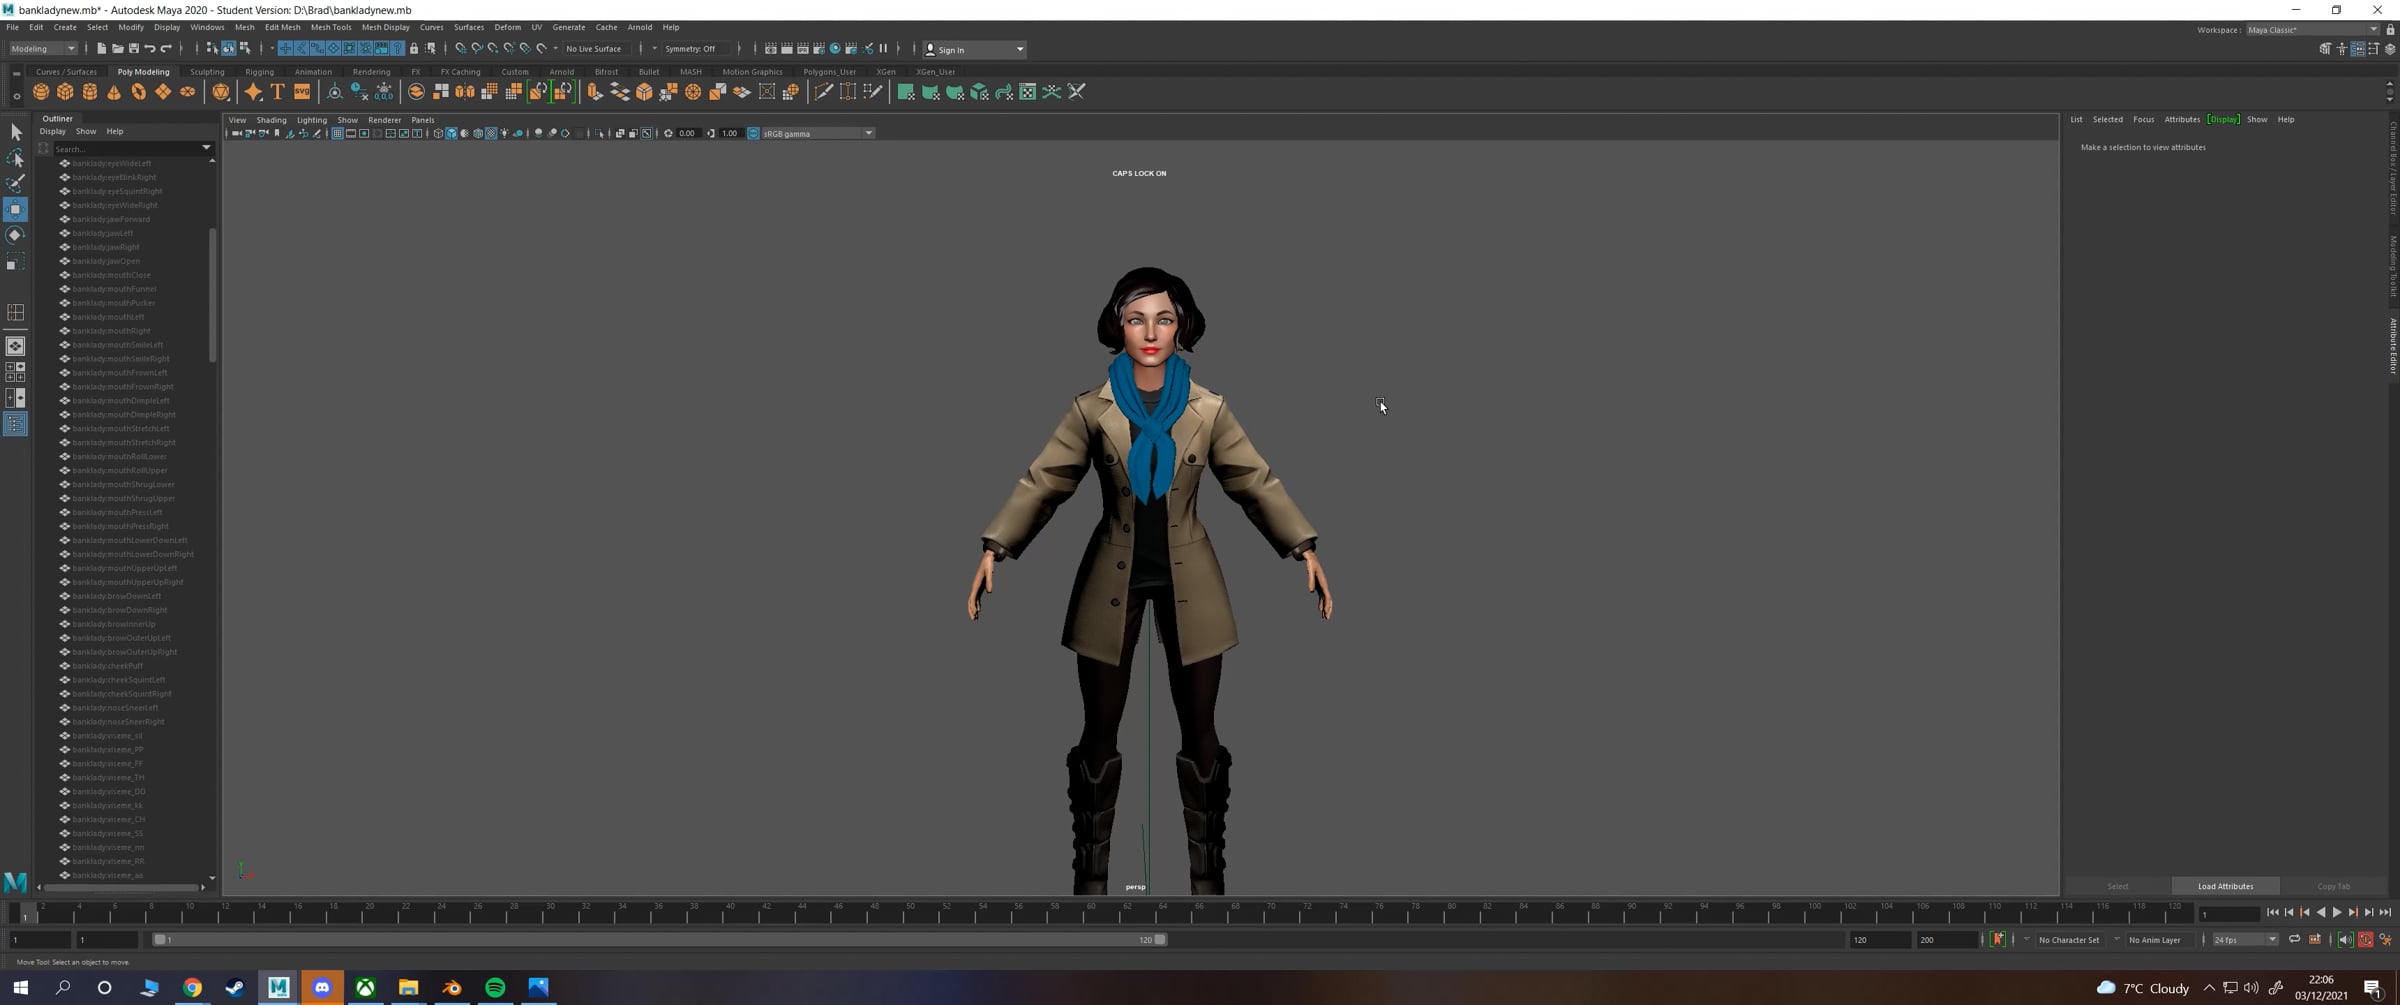The image size is (2400, 1005).
Task: Open the Mesh Tools menu
Action: pos(330,27)
